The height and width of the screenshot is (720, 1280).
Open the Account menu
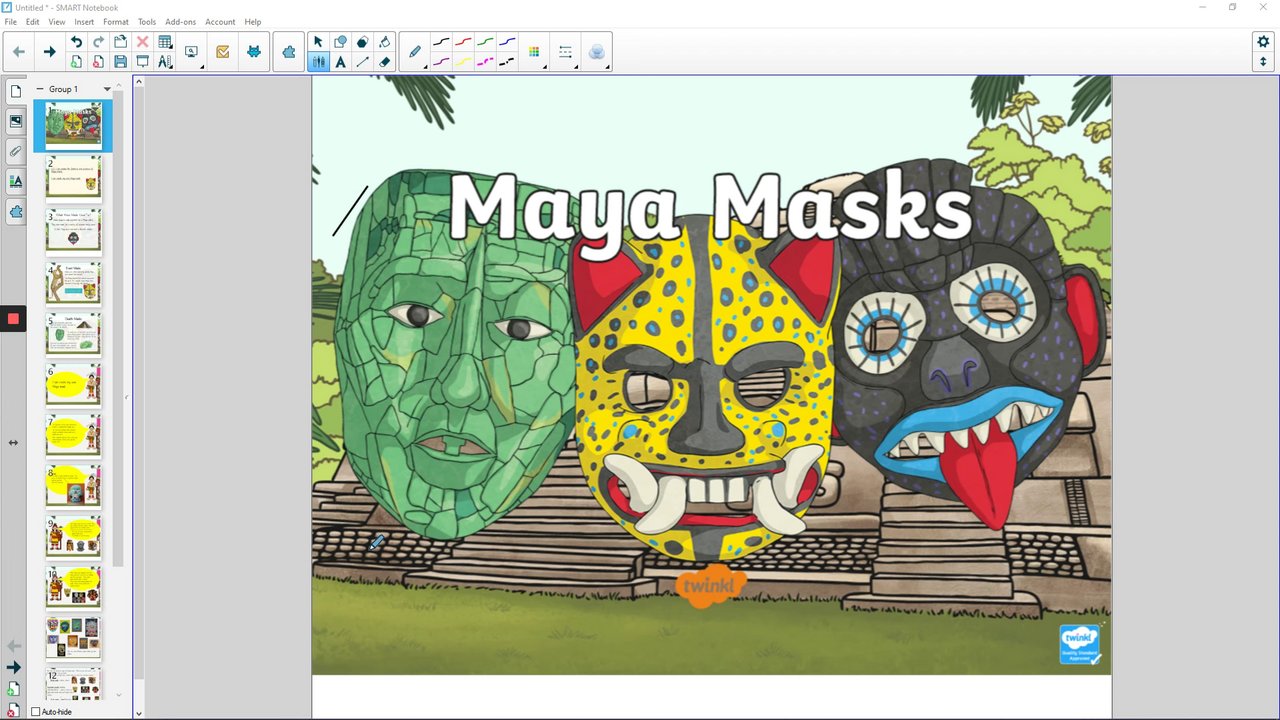[220, 22]
